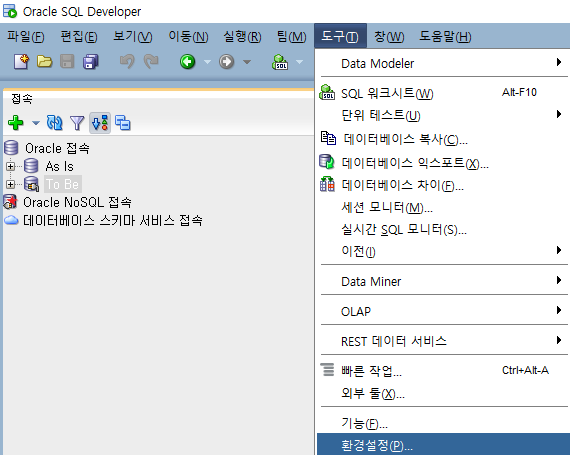Click the green Back navigation icon
The image size is (570, 455).
coord(188,61)
